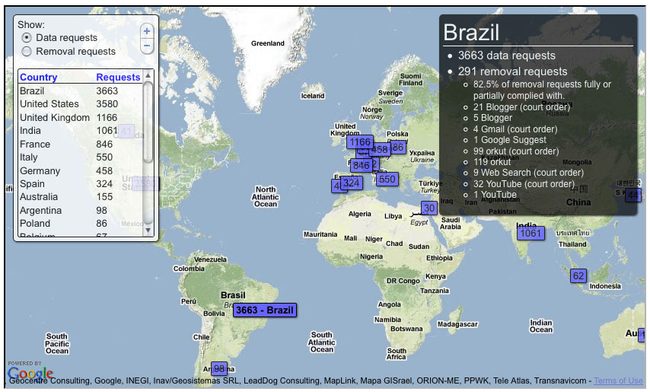Select the Removal requests radio button
The width and height of the screenshot is (650, 392).
(27, 52)
